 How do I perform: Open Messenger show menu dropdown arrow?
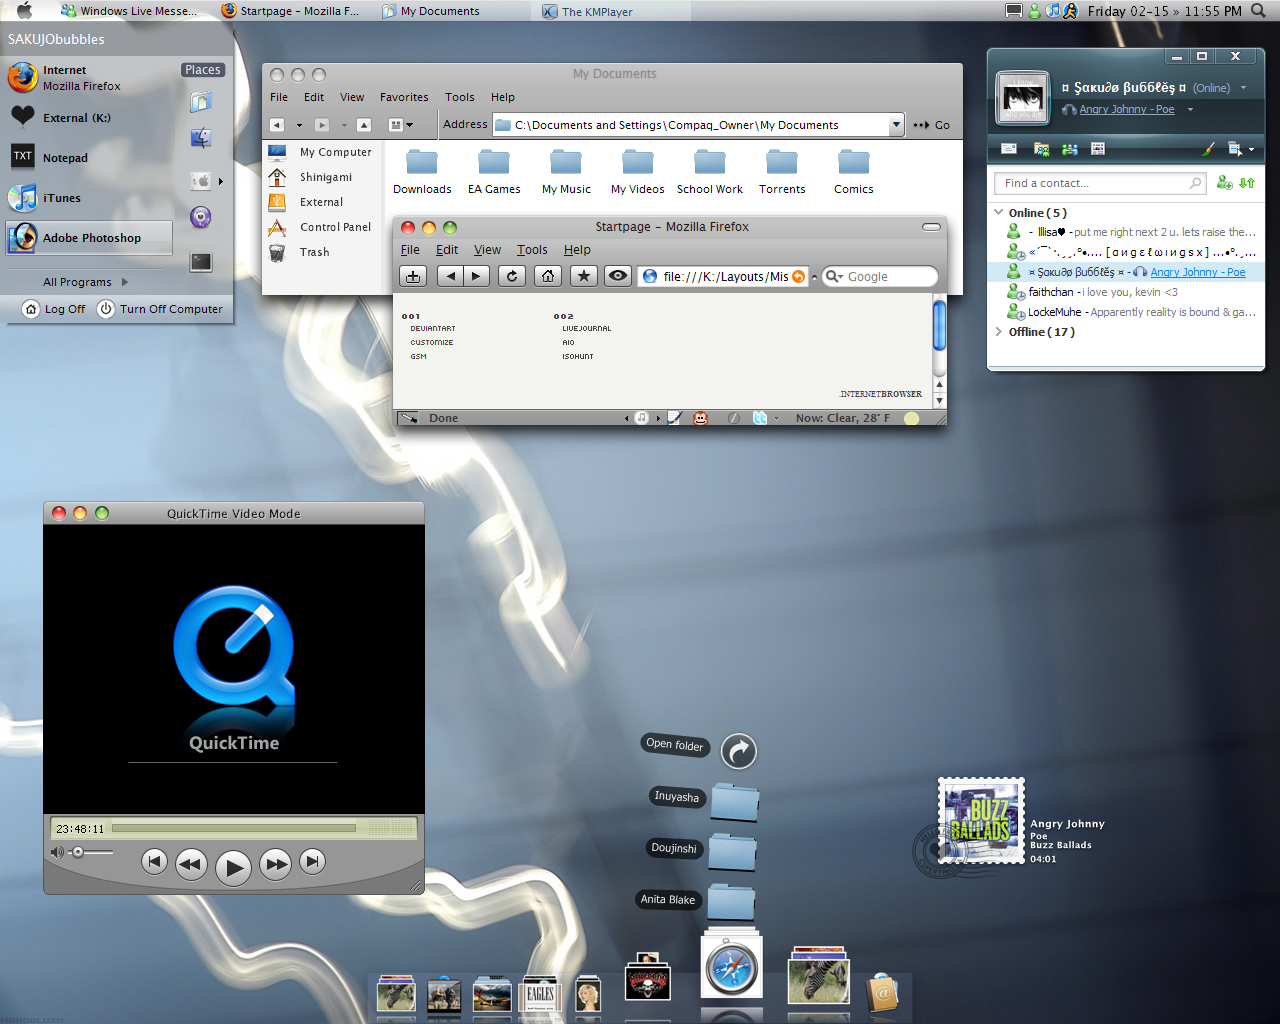[x=1251, y=150]
